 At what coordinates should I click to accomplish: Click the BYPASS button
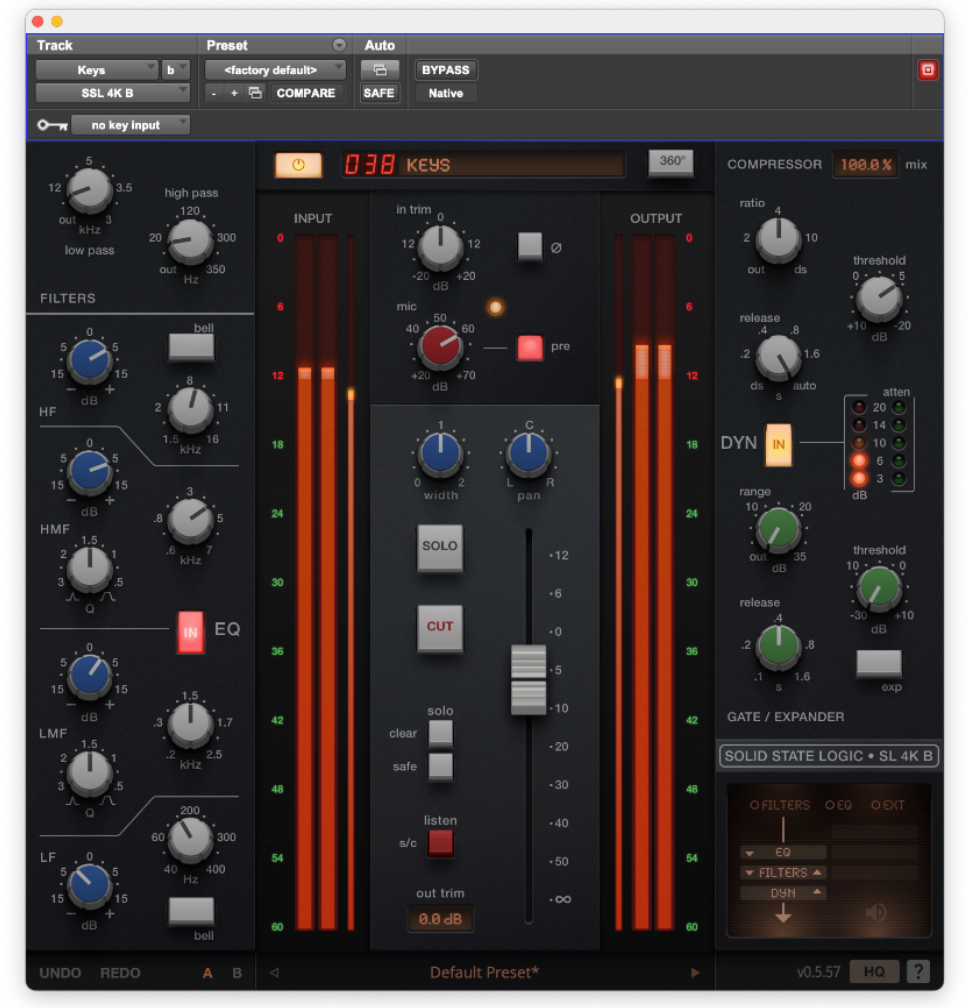[x=446, y=69]
